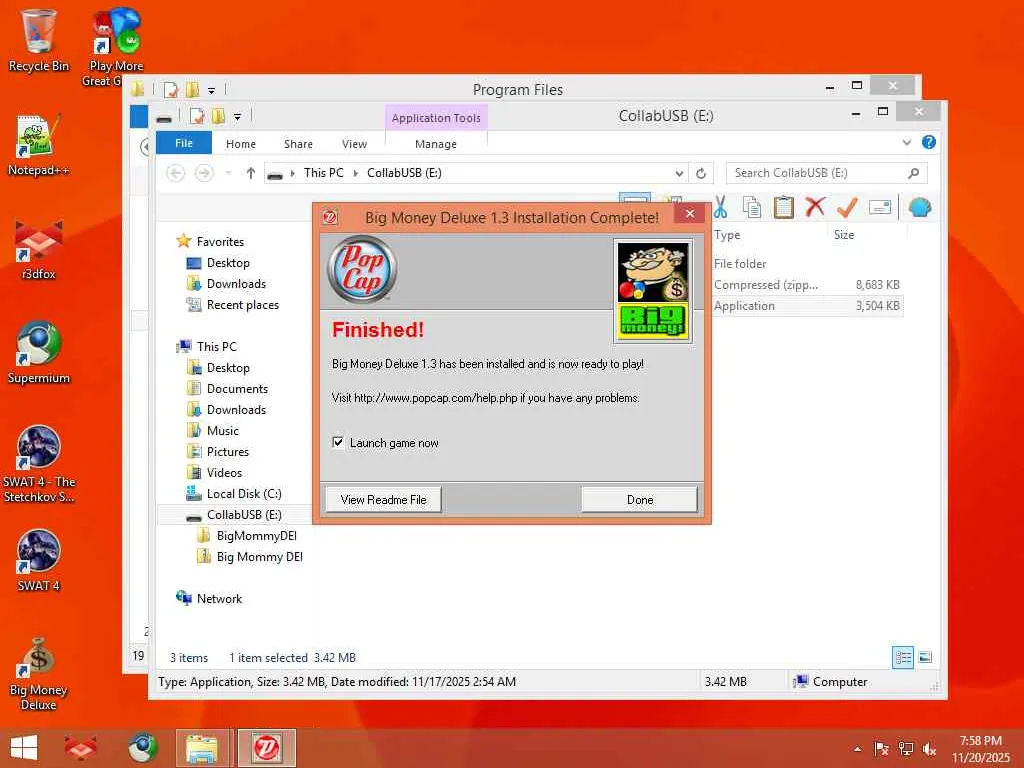
Task: Click the Forward navigation arrow
Action: click(x=204, y=173)
